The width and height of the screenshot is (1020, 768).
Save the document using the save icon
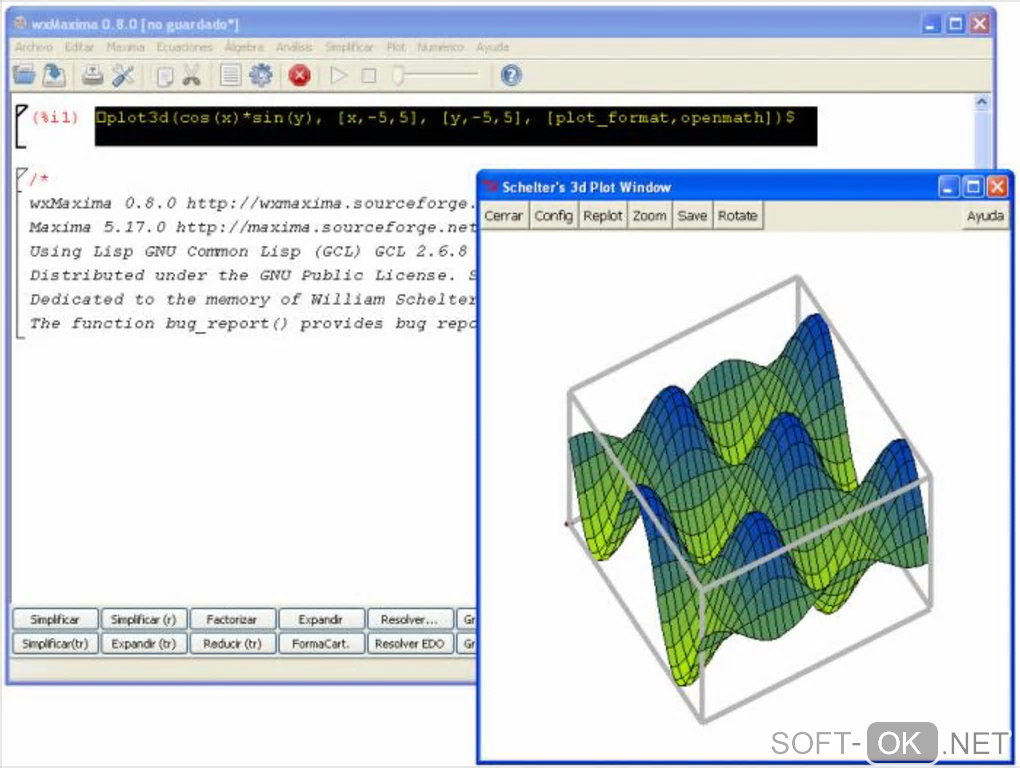(x=54, y=75)
